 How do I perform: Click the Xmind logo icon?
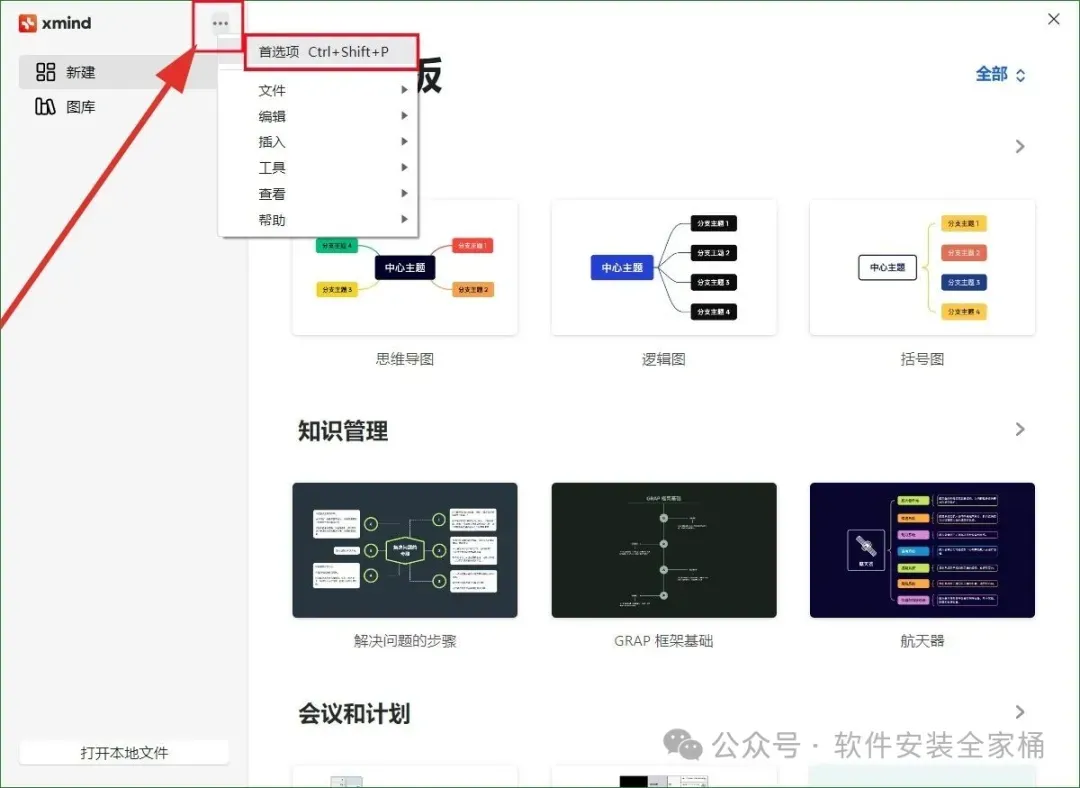[x=28, y=23]
